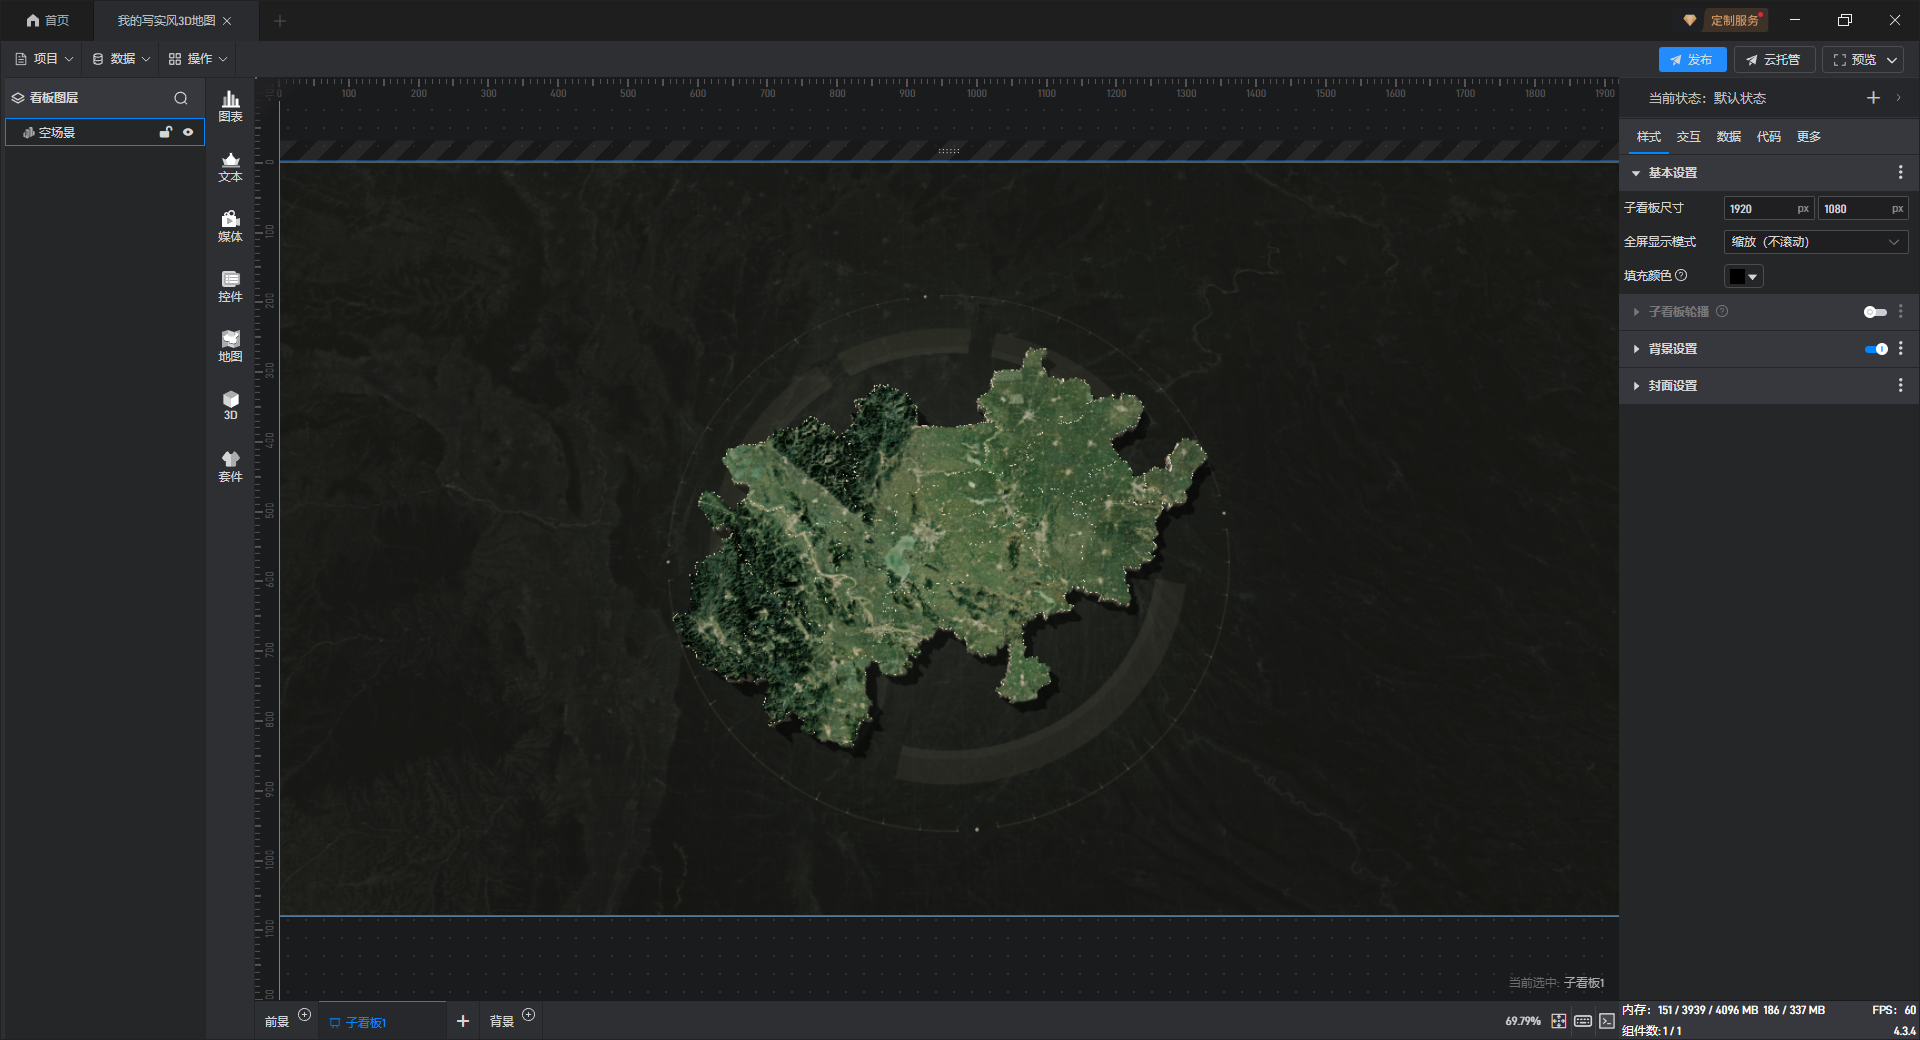This screenshot has height=1040, width=1920.
Task: Expand the 封面设置 section
Action: (x=1673, y=386)
